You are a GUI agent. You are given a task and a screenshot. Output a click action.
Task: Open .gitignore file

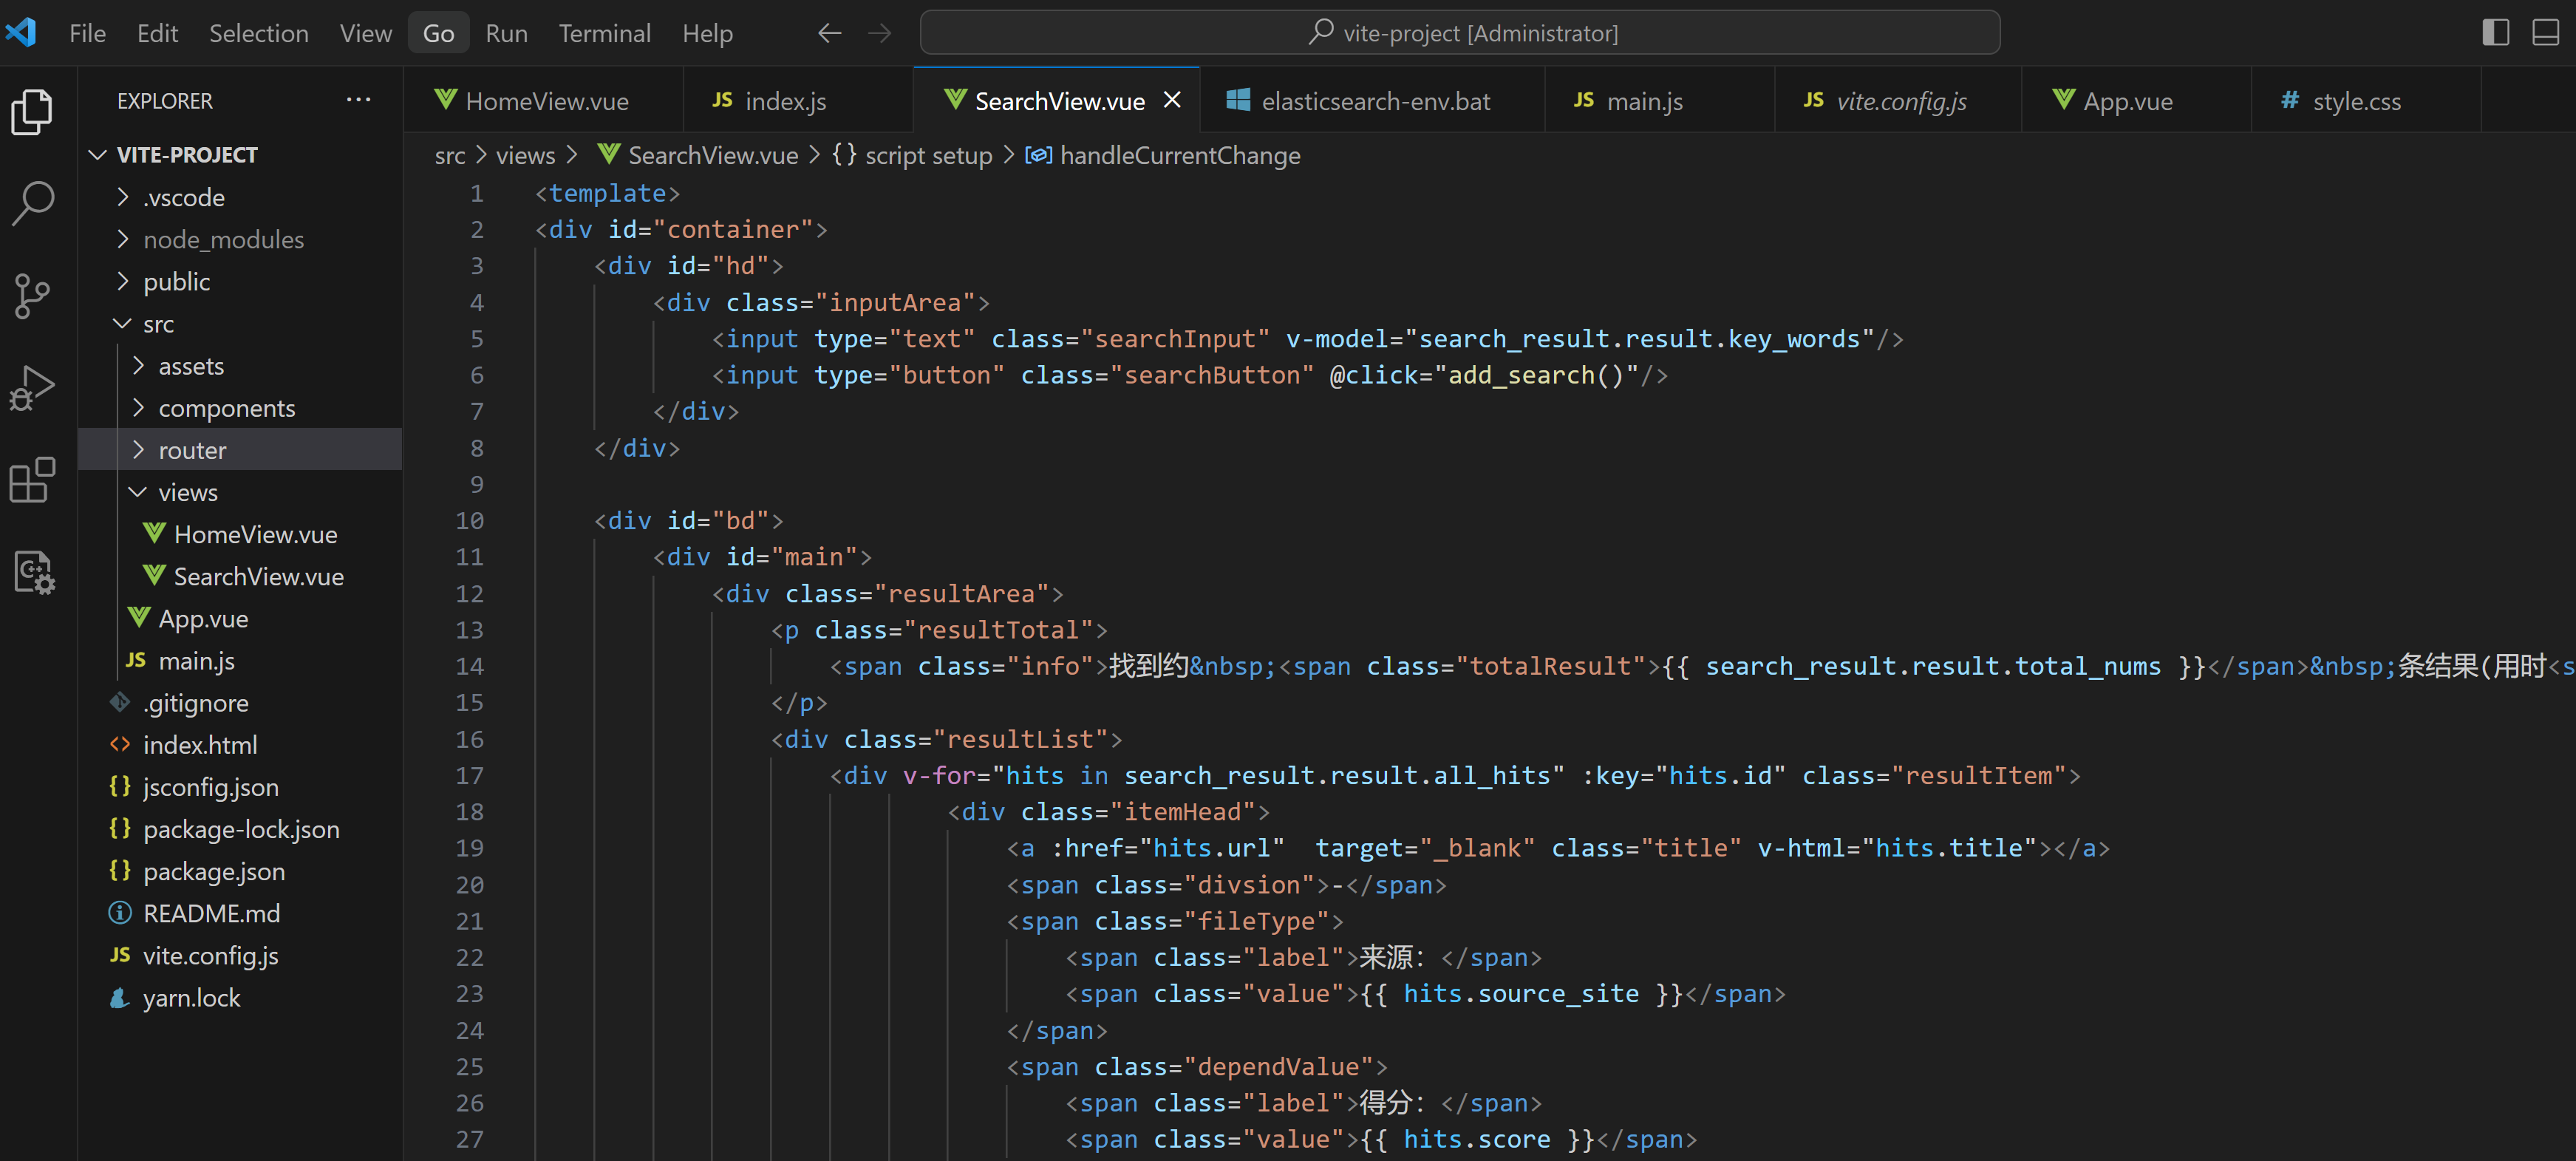point(240,703)
